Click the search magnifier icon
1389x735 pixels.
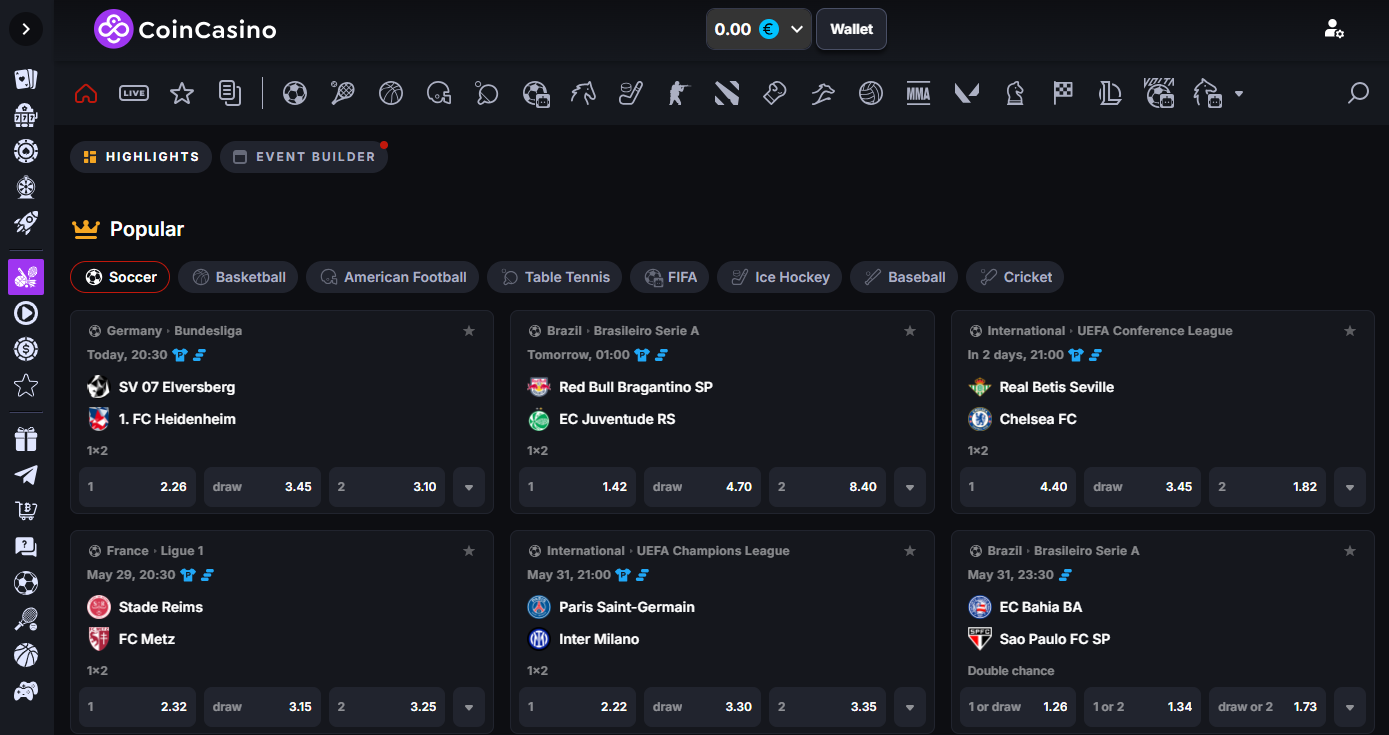1358,94
